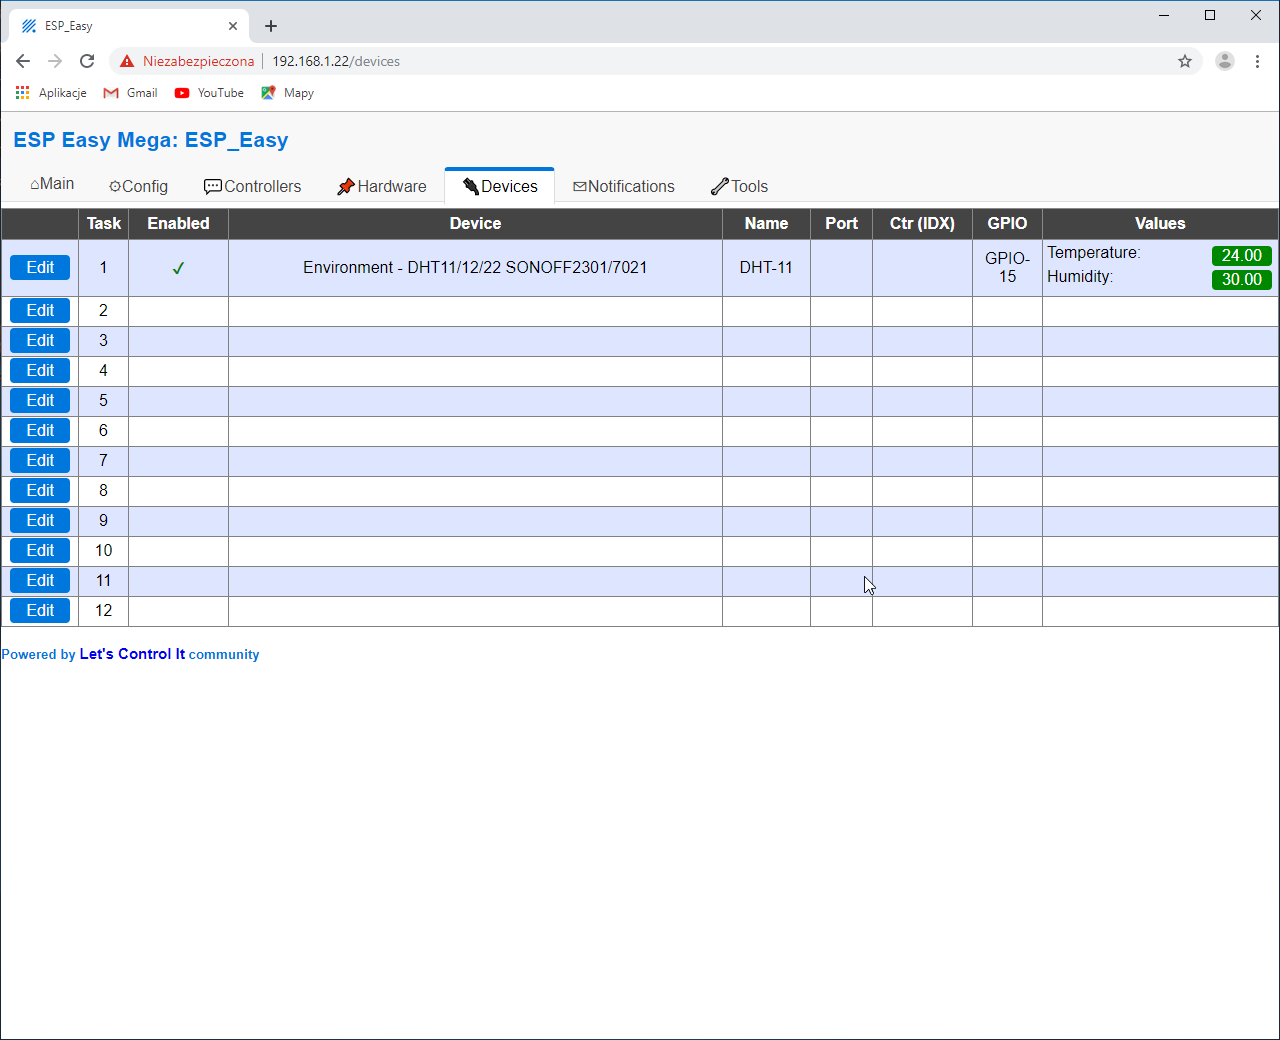The width and height of the screenshot is (1280, 1040).
Task: Switch to the Main tab
Action: pos(52,184)
